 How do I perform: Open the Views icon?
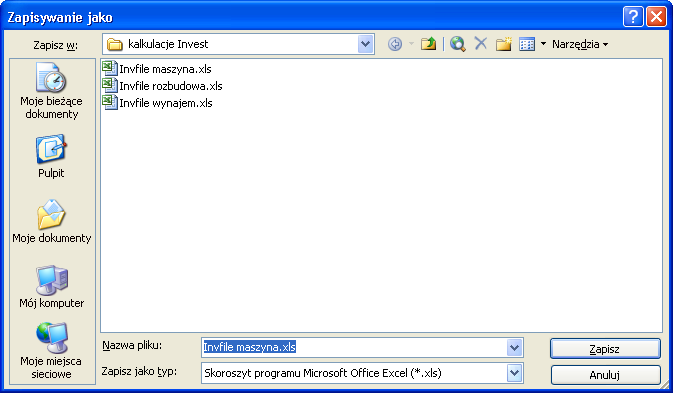pos(527,44)
